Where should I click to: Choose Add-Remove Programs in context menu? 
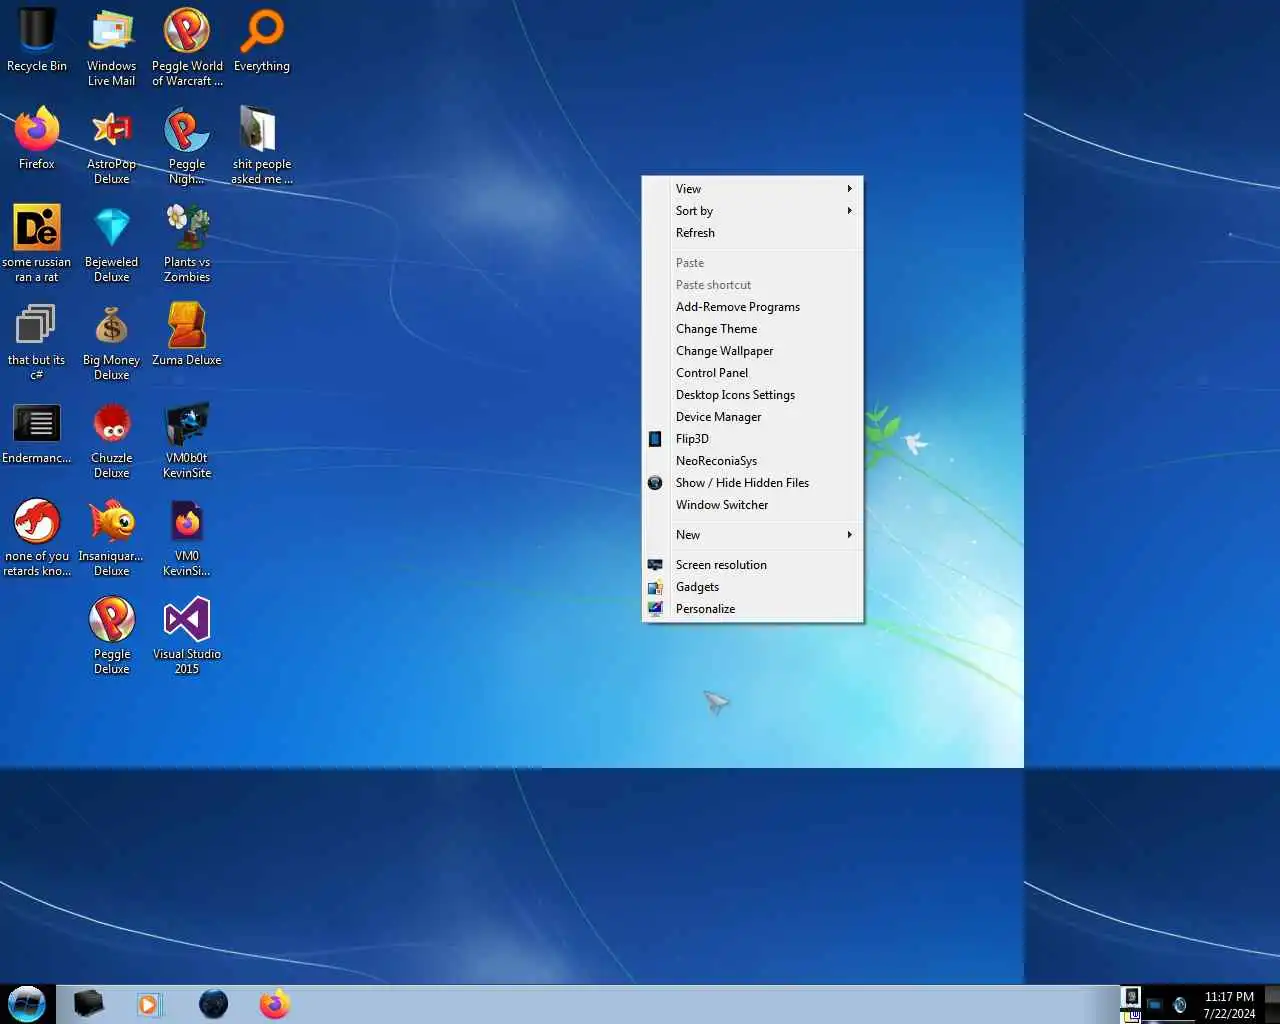click(752, 307)
